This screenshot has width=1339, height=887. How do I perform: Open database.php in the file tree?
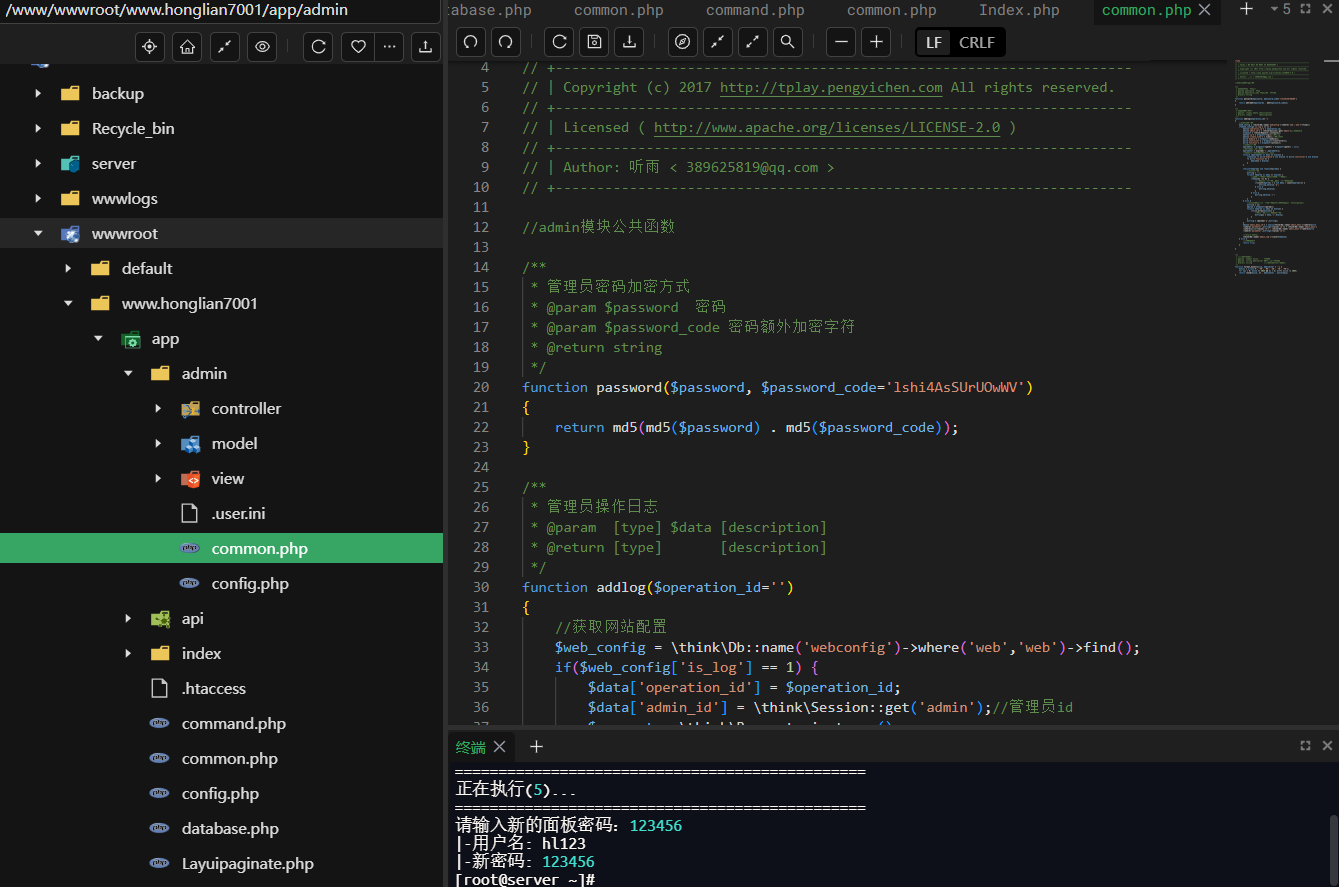click(230, 829)
